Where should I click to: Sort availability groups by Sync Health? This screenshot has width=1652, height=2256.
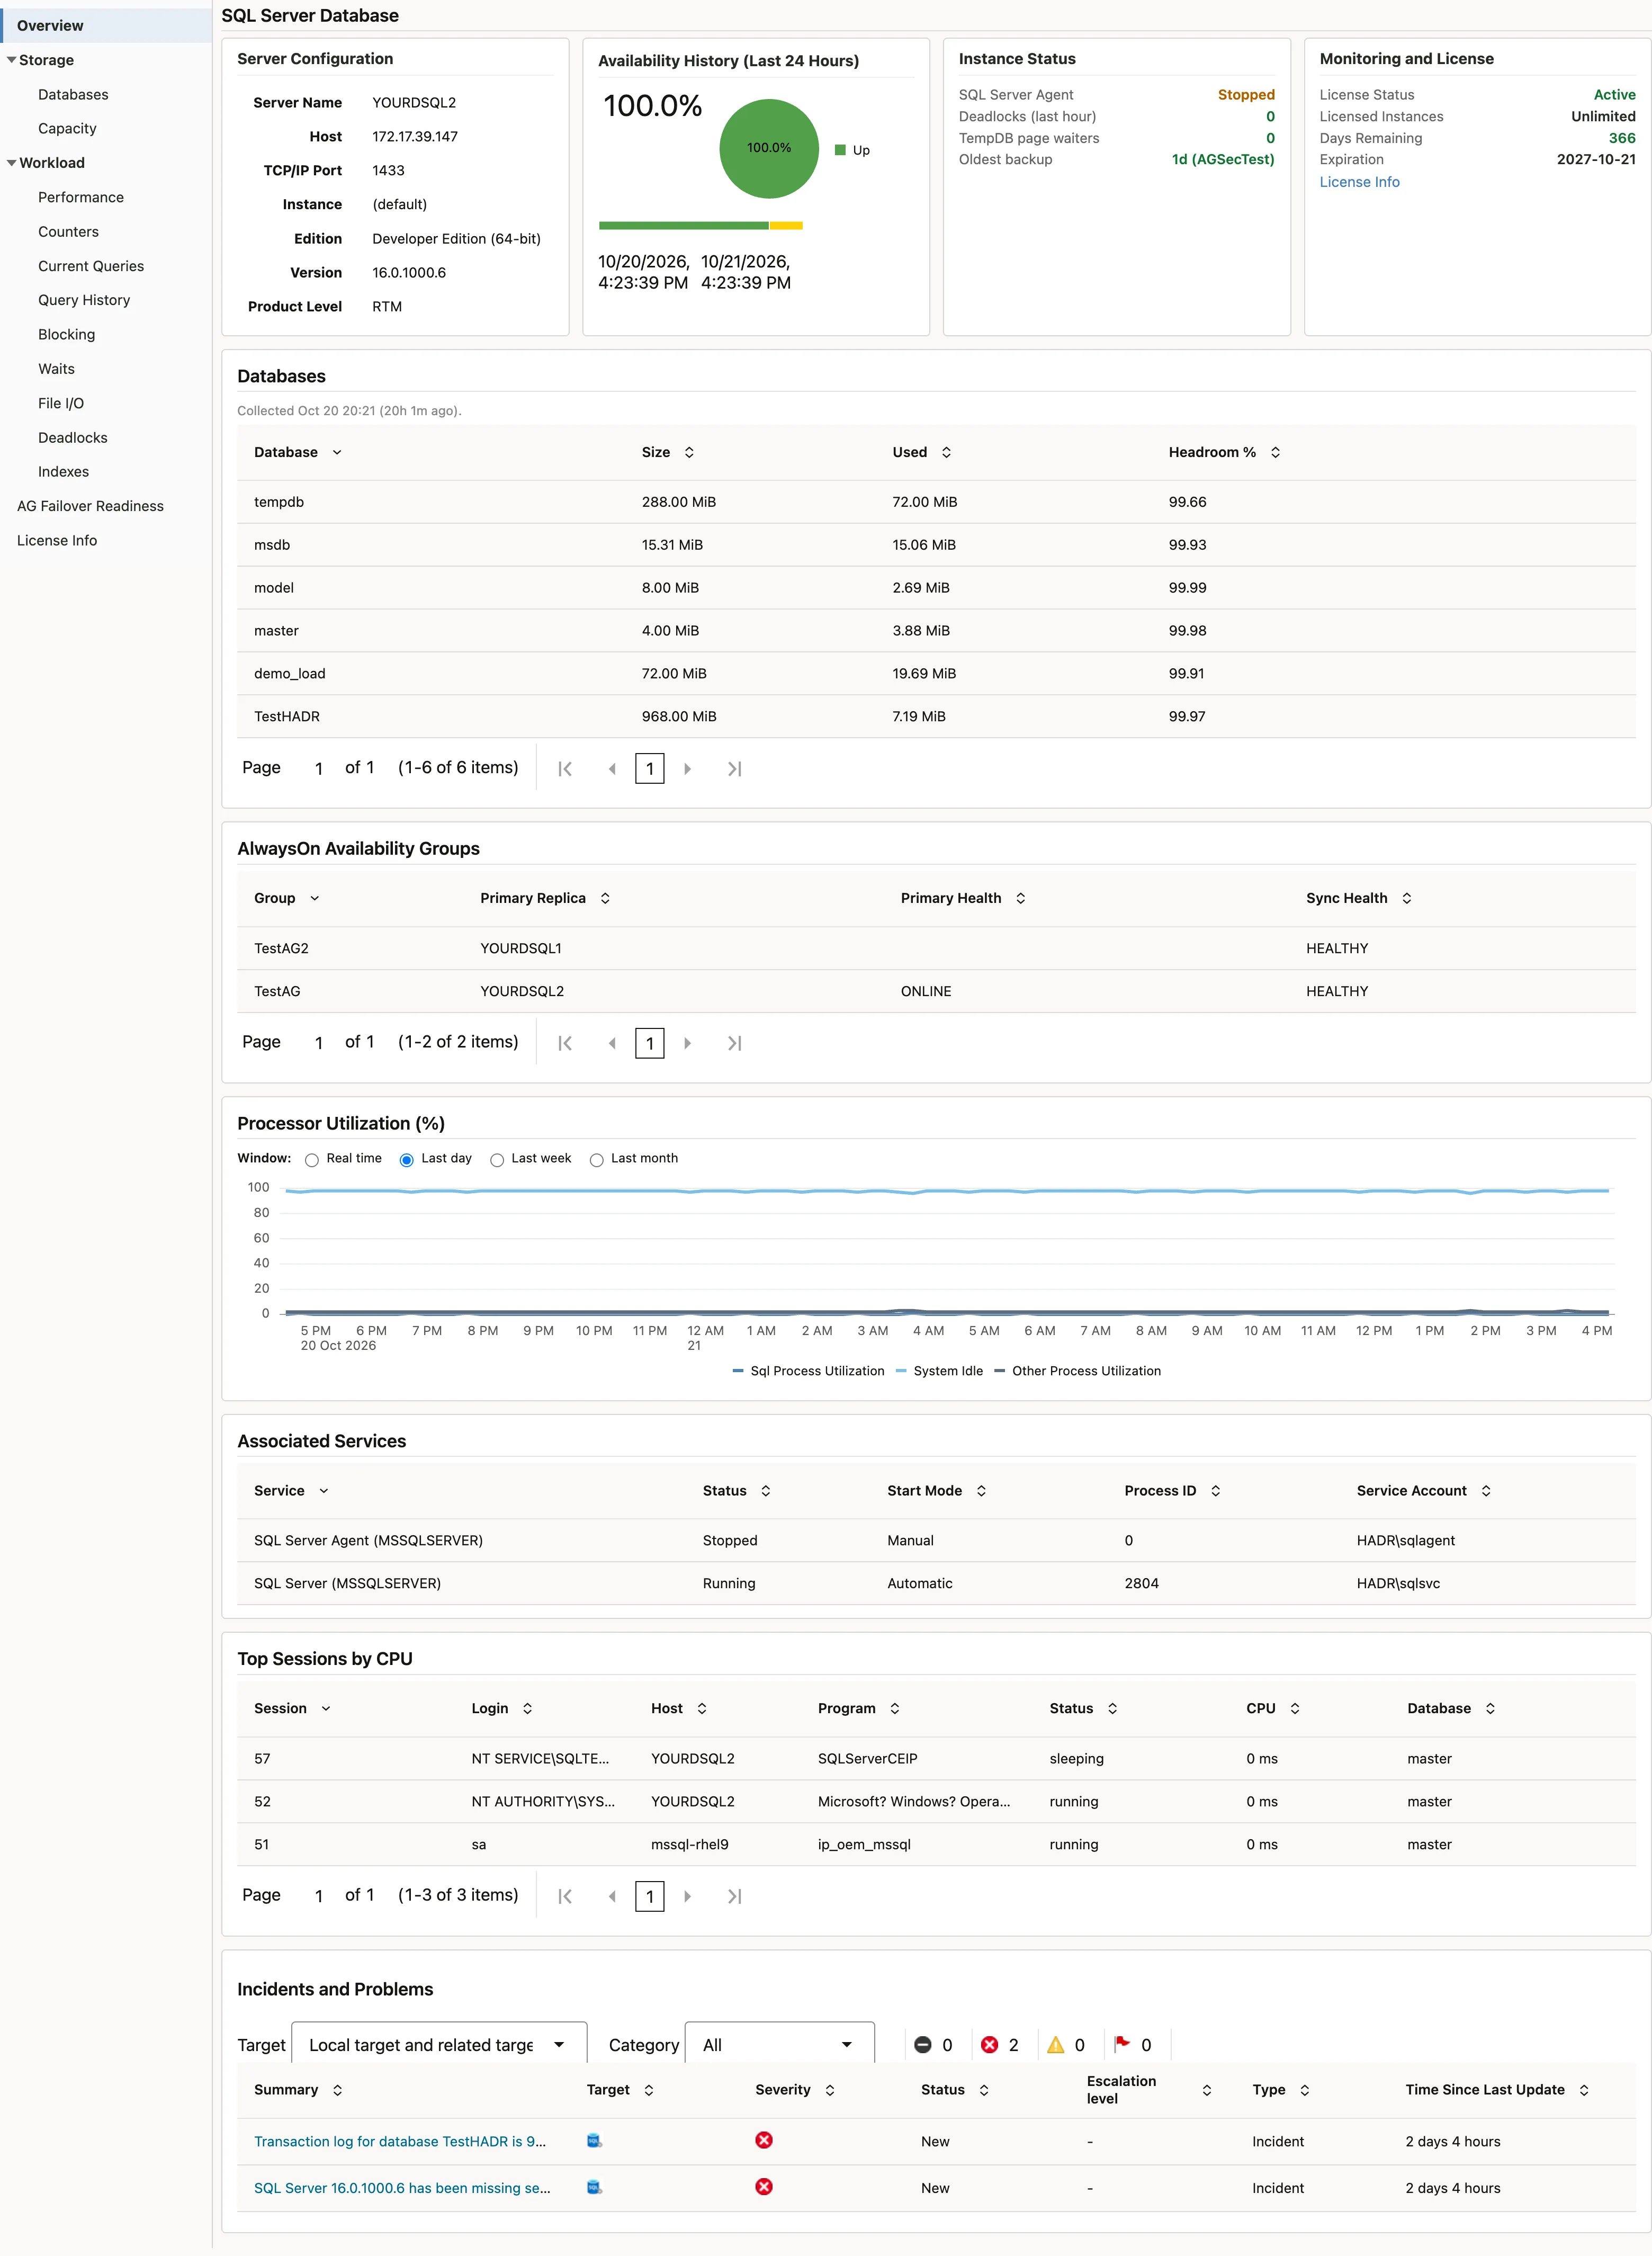1406,898
